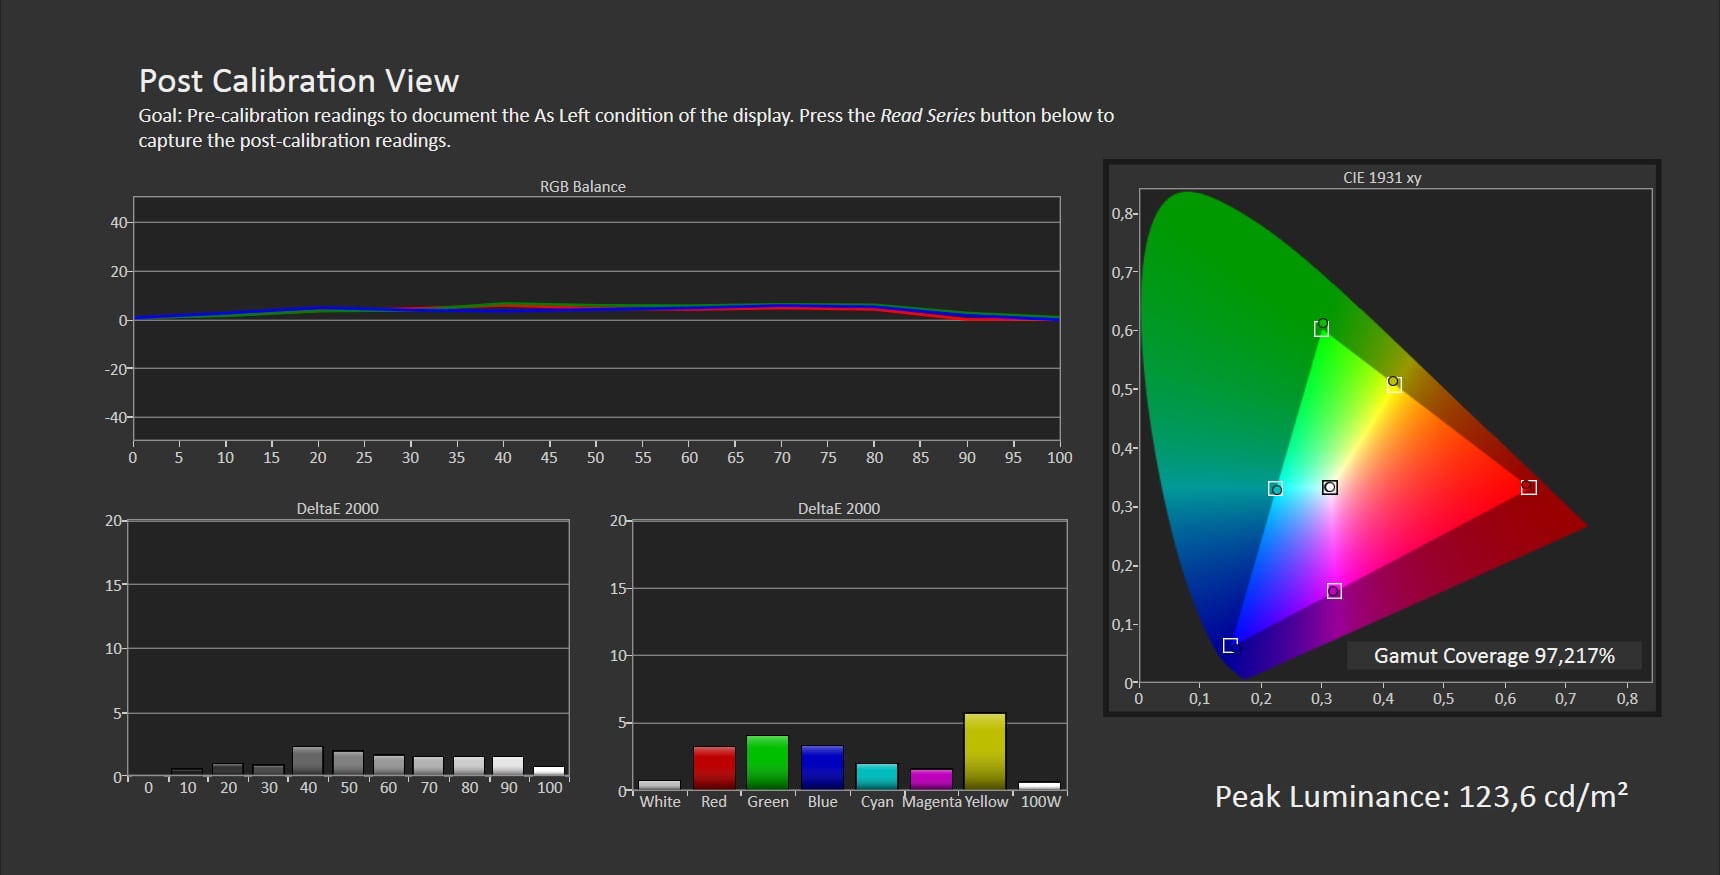The height and width of the screenshot is (875, 1720).
Task: Click the Yellow label under color DeltaE chart
Action: tap(986, 802)
